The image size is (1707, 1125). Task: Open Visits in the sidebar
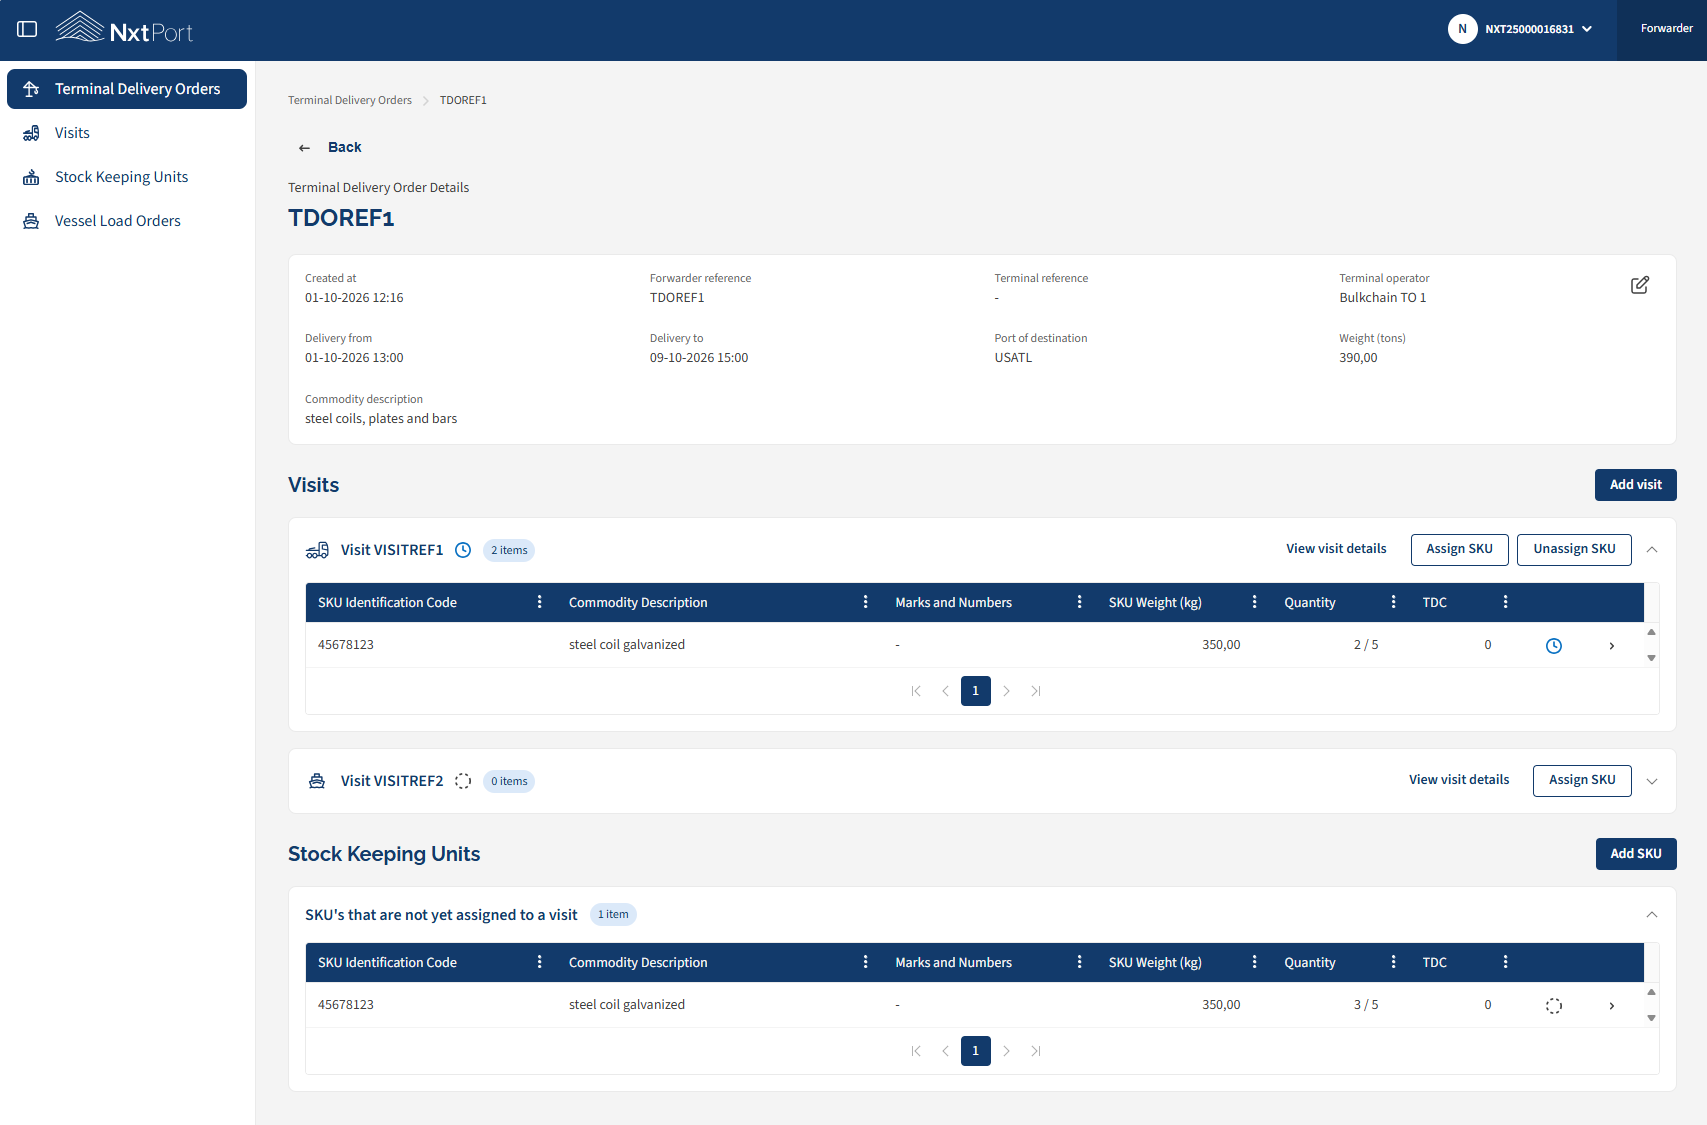point(127,133)
